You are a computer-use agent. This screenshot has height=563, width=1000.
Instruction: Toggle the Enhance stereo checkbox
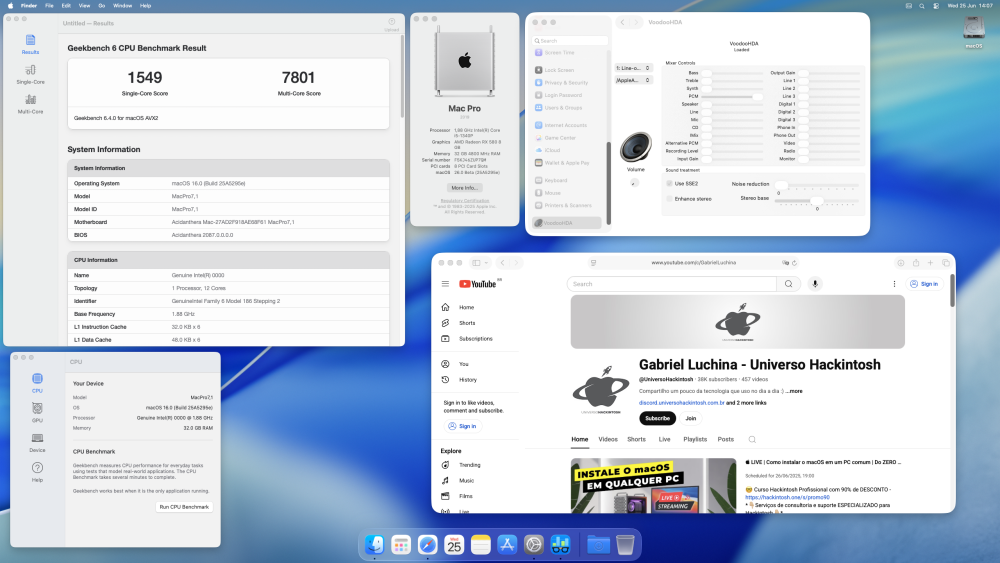point(670,199)
